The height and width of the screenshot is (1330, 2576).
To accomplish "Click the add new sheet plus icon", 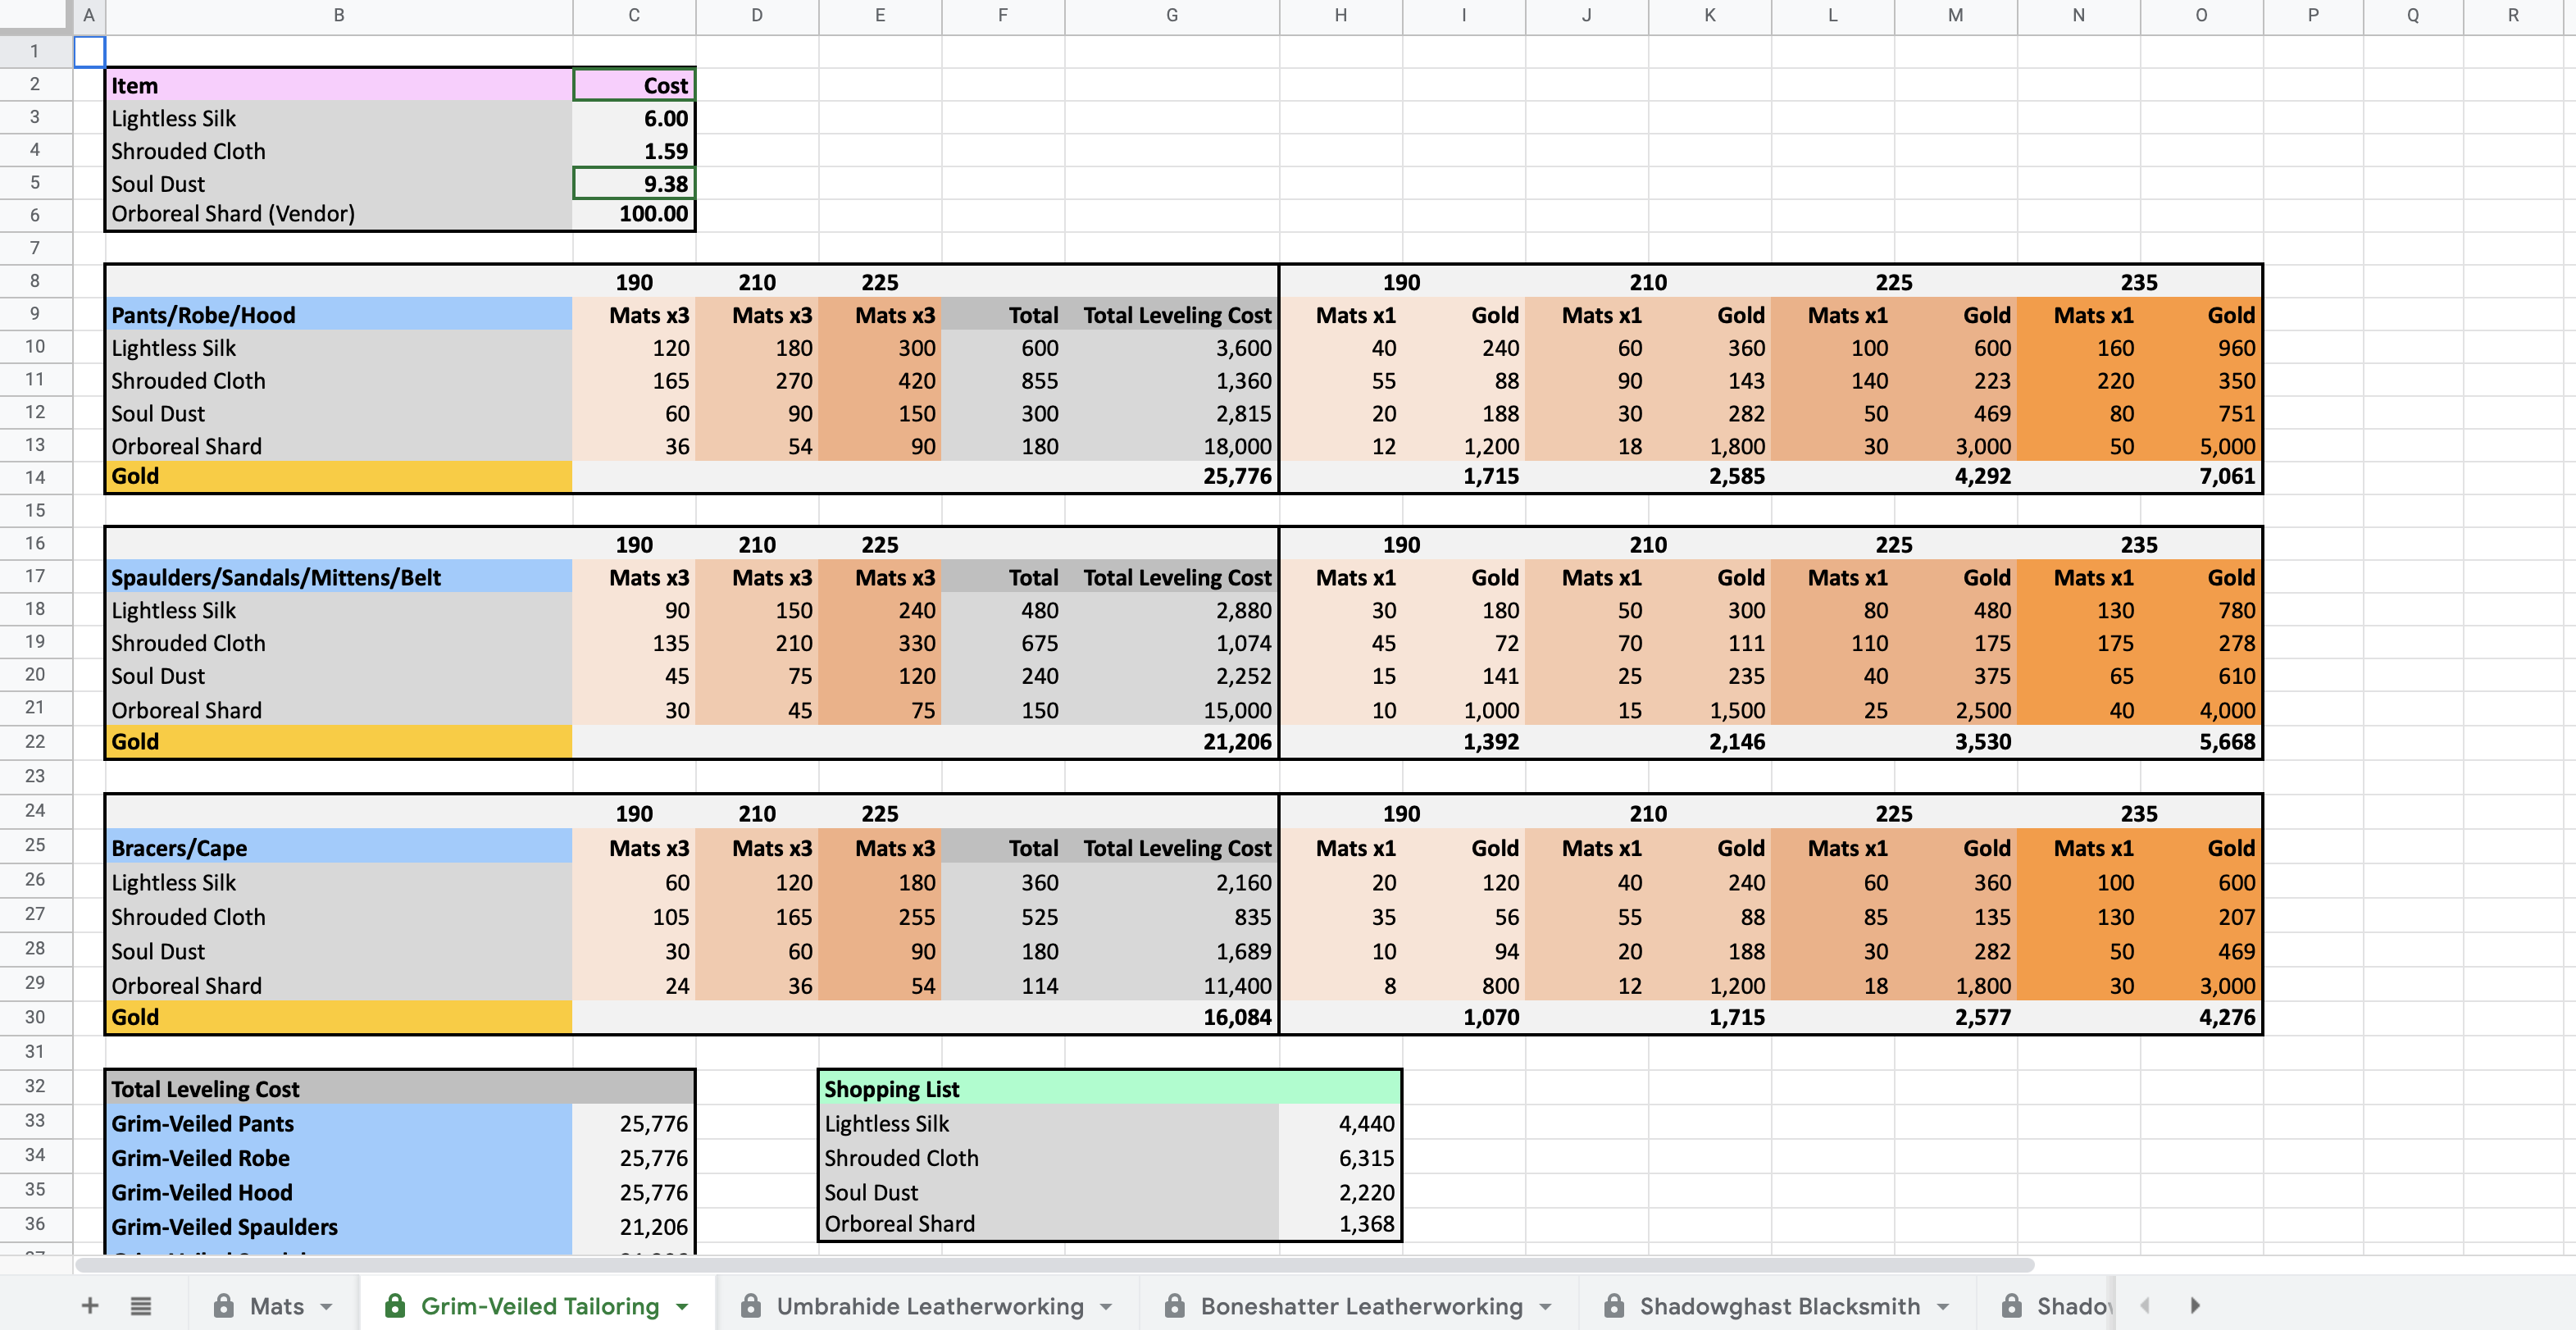I will pyautogui.click(x=90, y=1305).
